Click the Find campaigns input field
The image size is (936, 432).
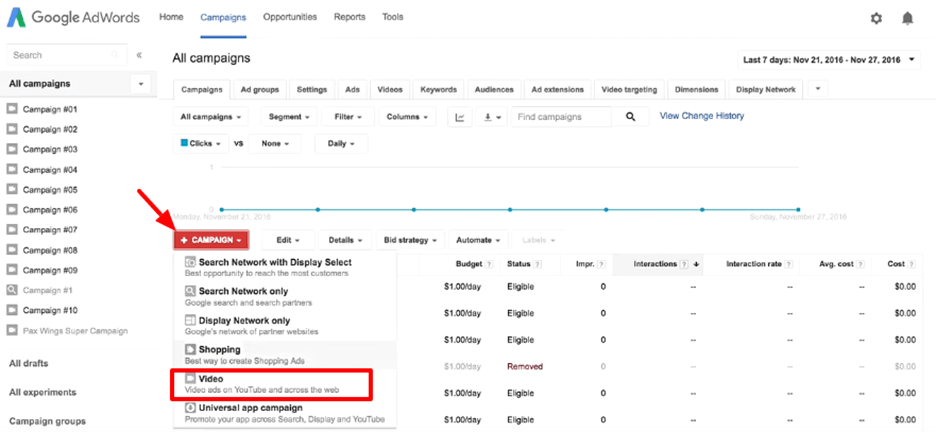[561, 117]
